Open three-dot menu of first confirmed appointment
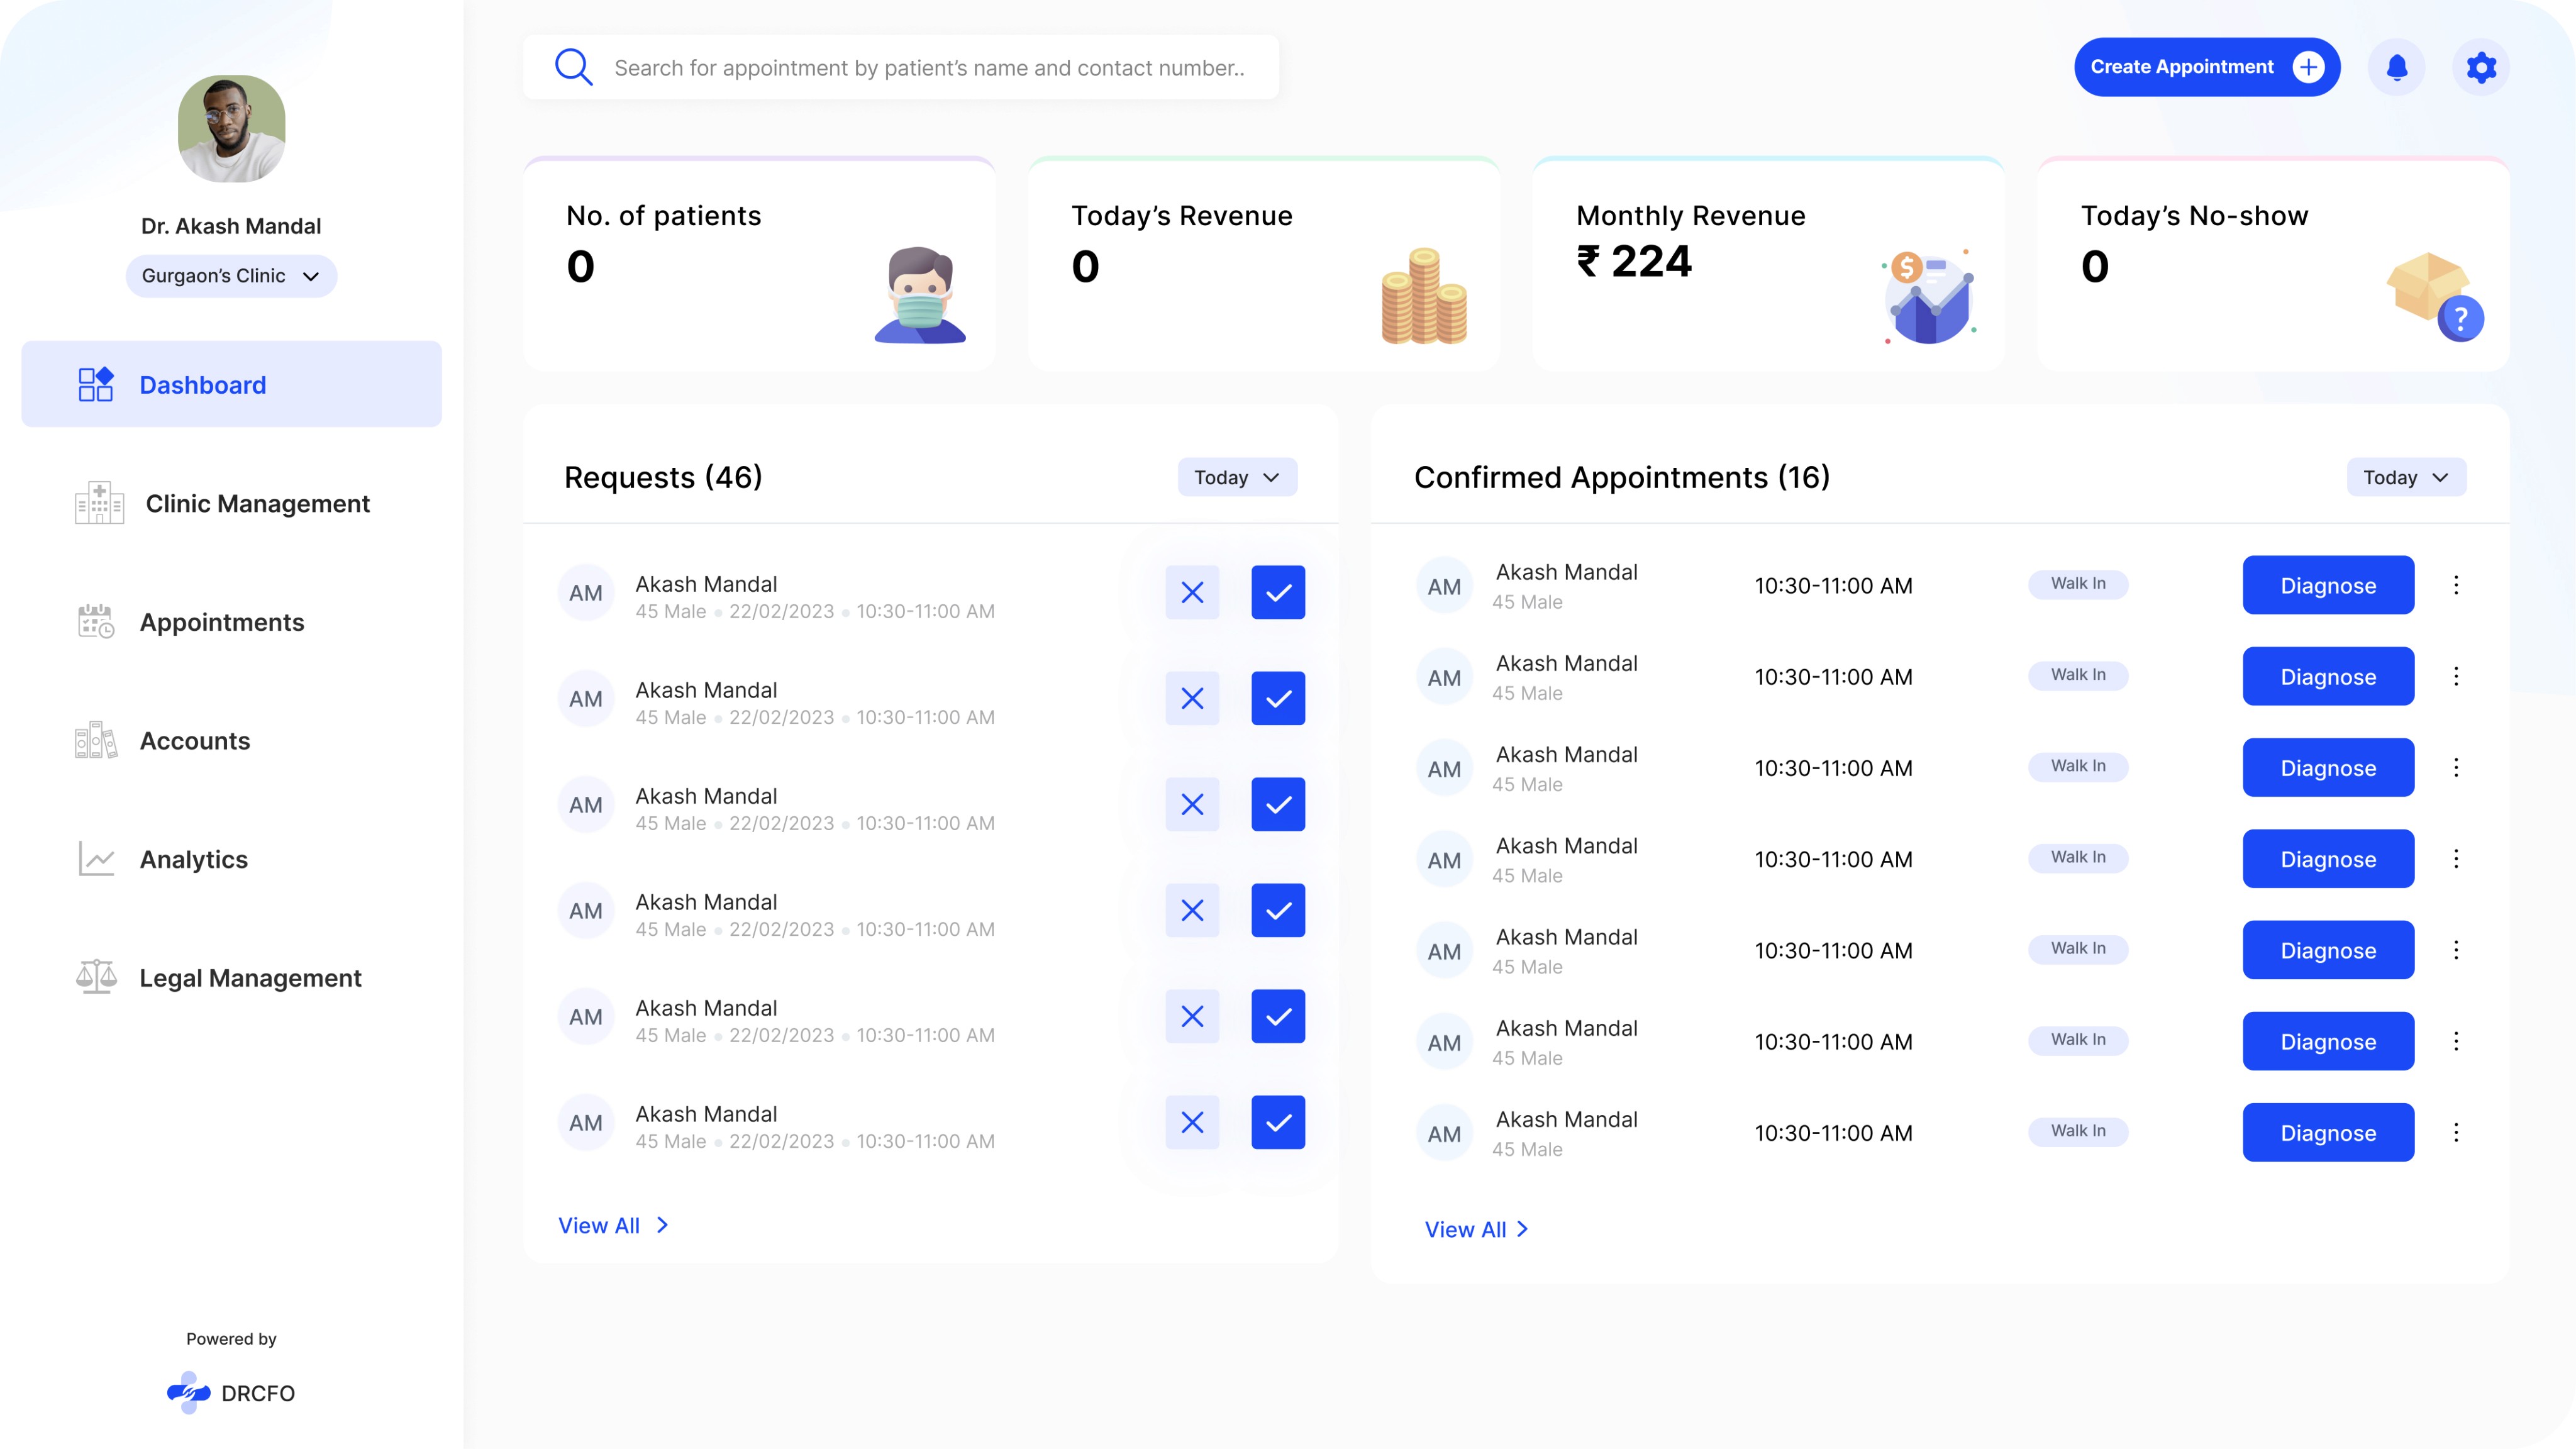2576x1449 pixels. tap(2456, 585)
